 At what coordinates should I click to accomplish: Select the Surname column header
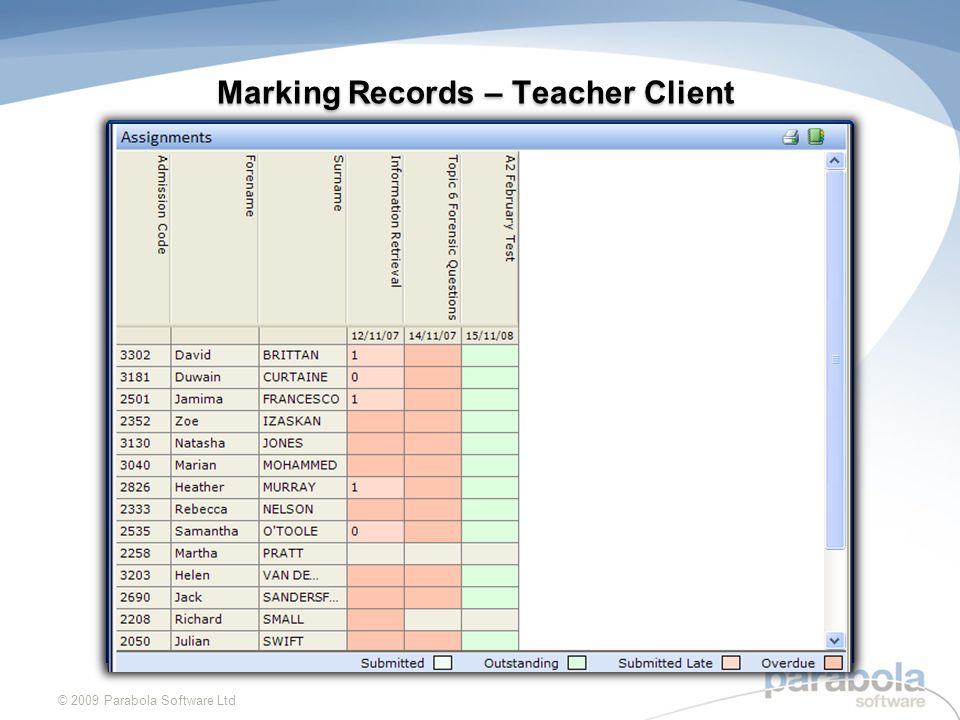click(303, 238)
